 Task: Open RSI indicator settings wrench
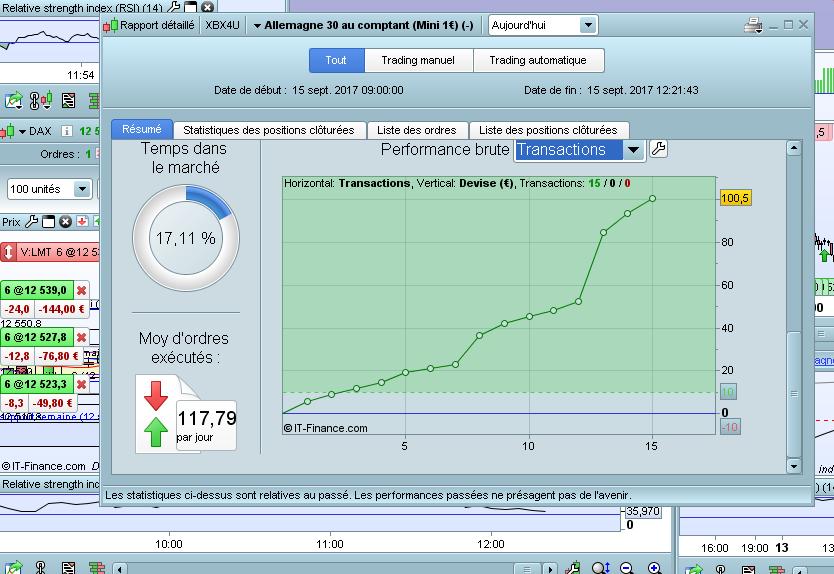174,7
